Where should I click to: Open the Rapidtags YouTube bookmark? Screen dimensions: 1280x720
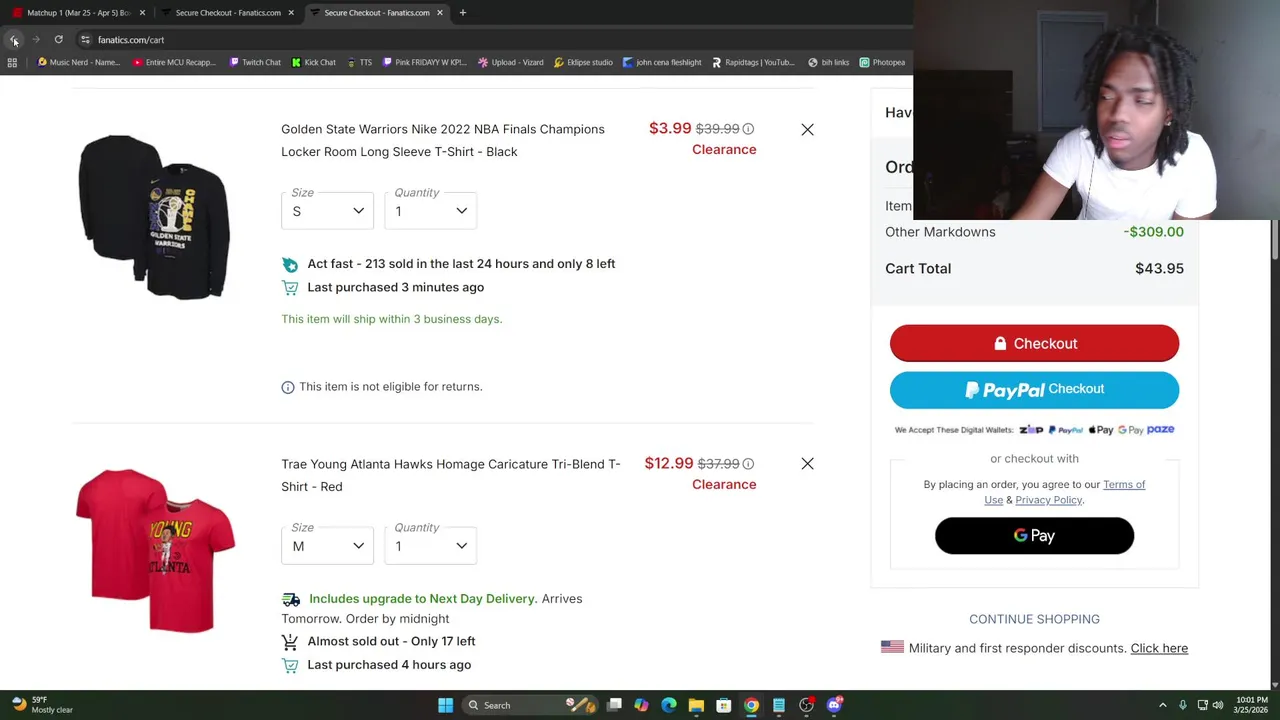(753, 62)
